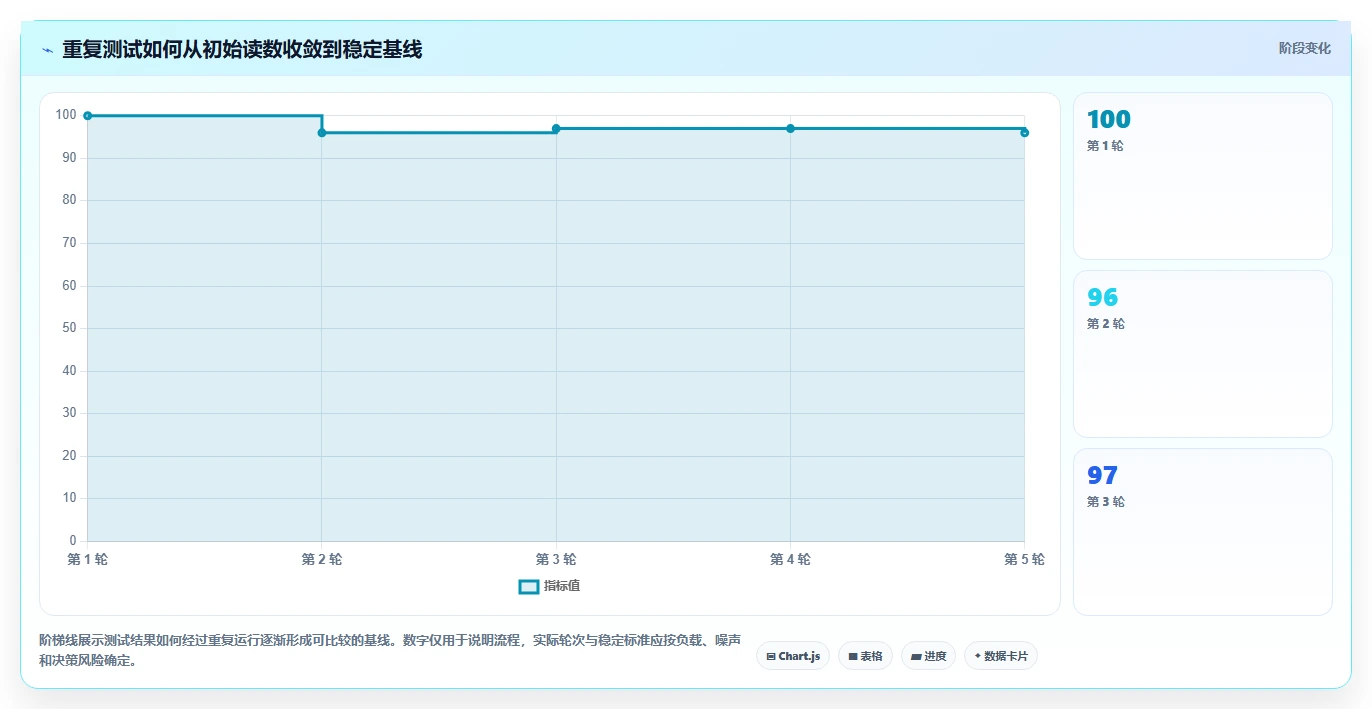Open the card showing 100
The height and width of the screenshot is (709, 1372).
point(1203,176)
